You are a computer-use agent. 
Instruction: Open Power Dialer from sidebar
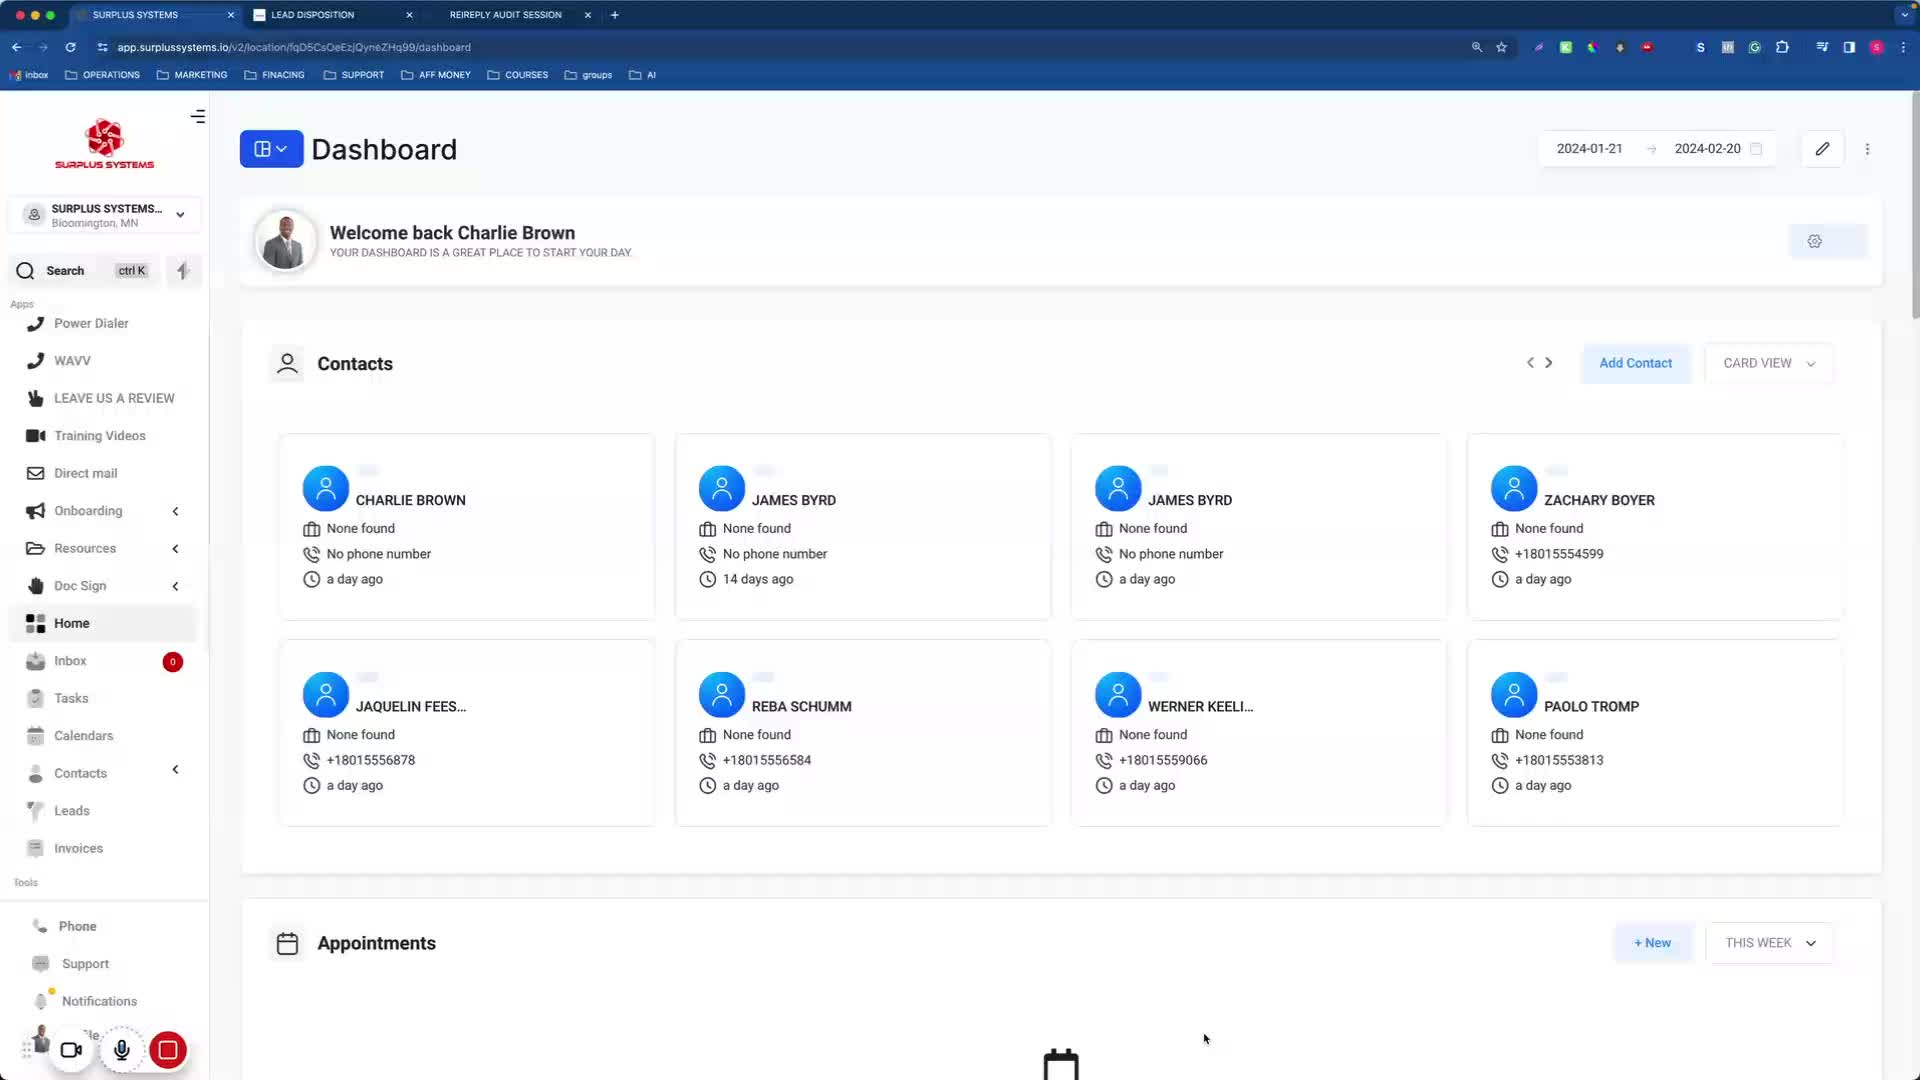click(91, 323)
